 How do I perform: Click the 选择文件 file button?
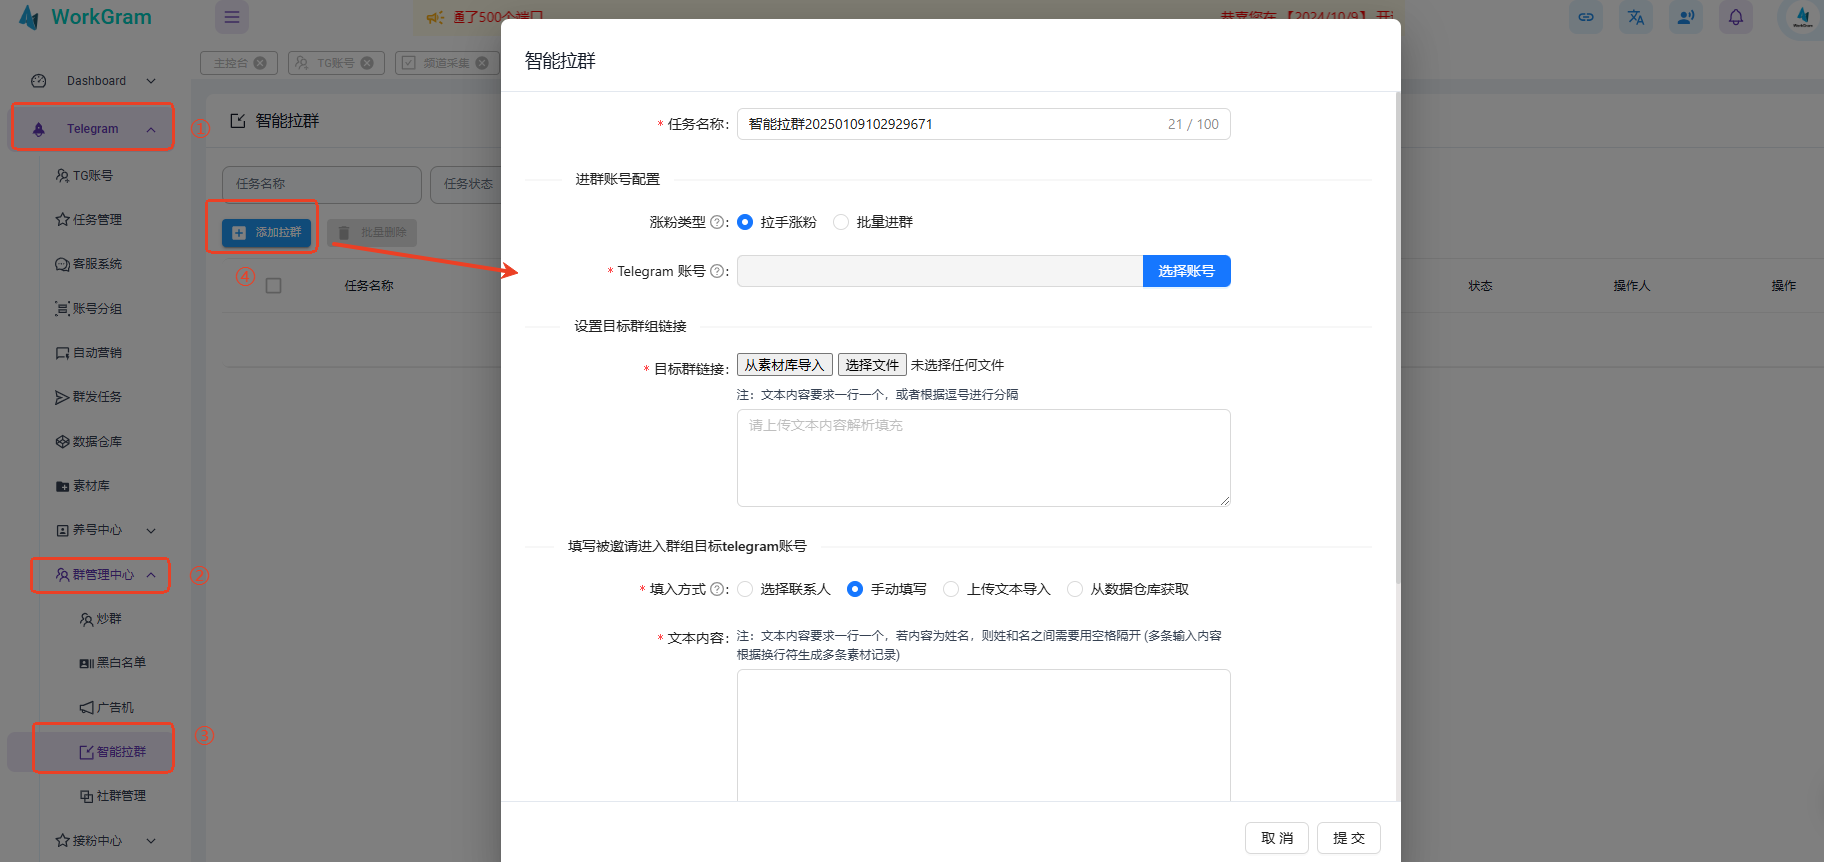click(872, 365)
